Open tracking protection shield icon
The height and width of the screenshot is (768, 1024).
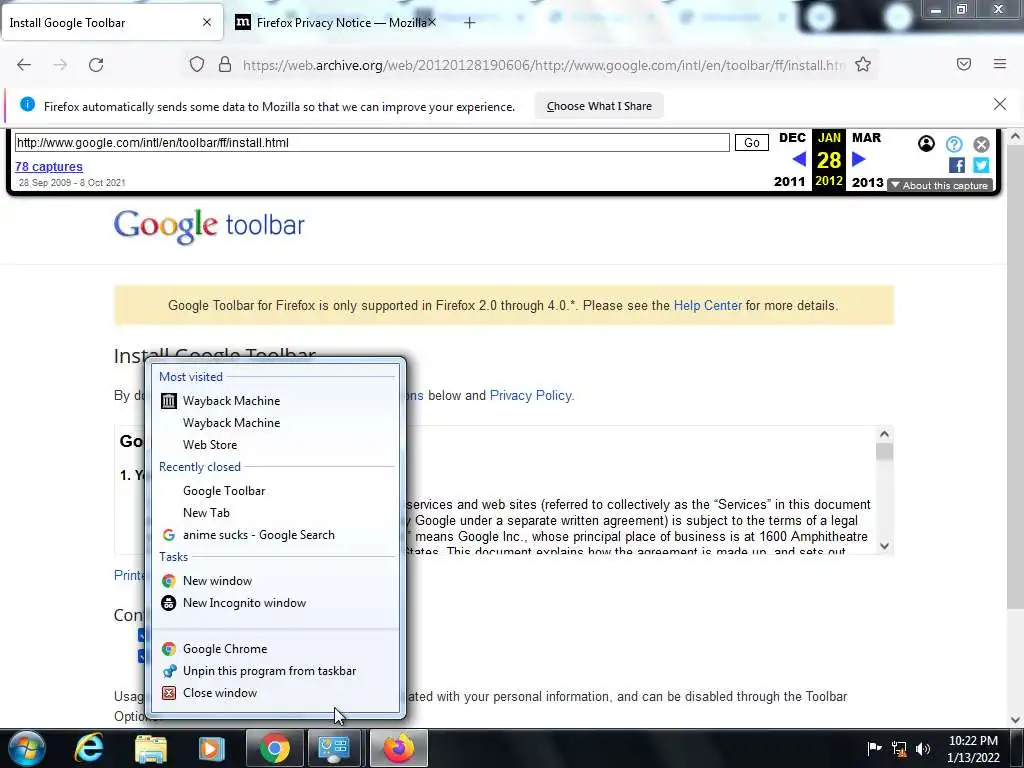point(197,65)
